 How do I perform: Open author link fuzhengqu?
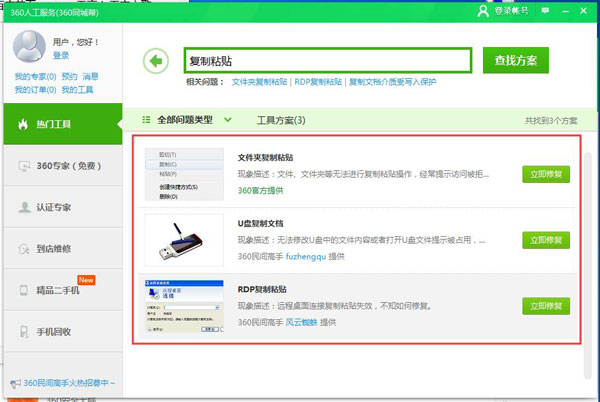pyautogui.click(x=306, y=257)
